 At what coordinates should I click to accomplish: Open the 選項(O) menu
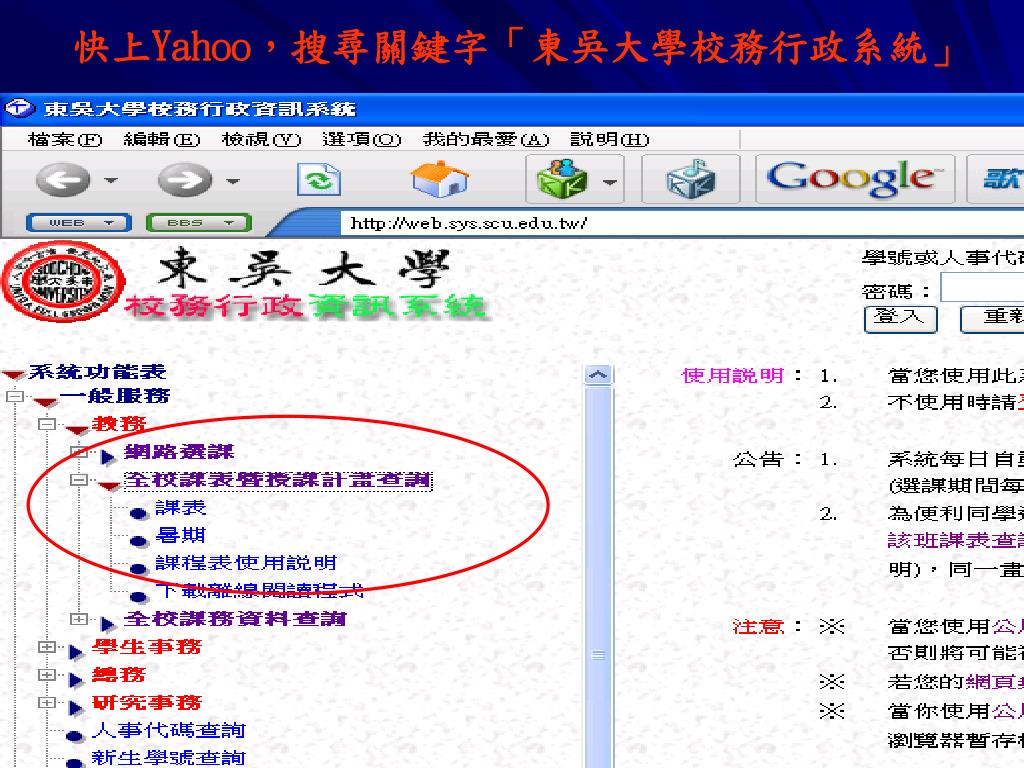tap(361, 139)
